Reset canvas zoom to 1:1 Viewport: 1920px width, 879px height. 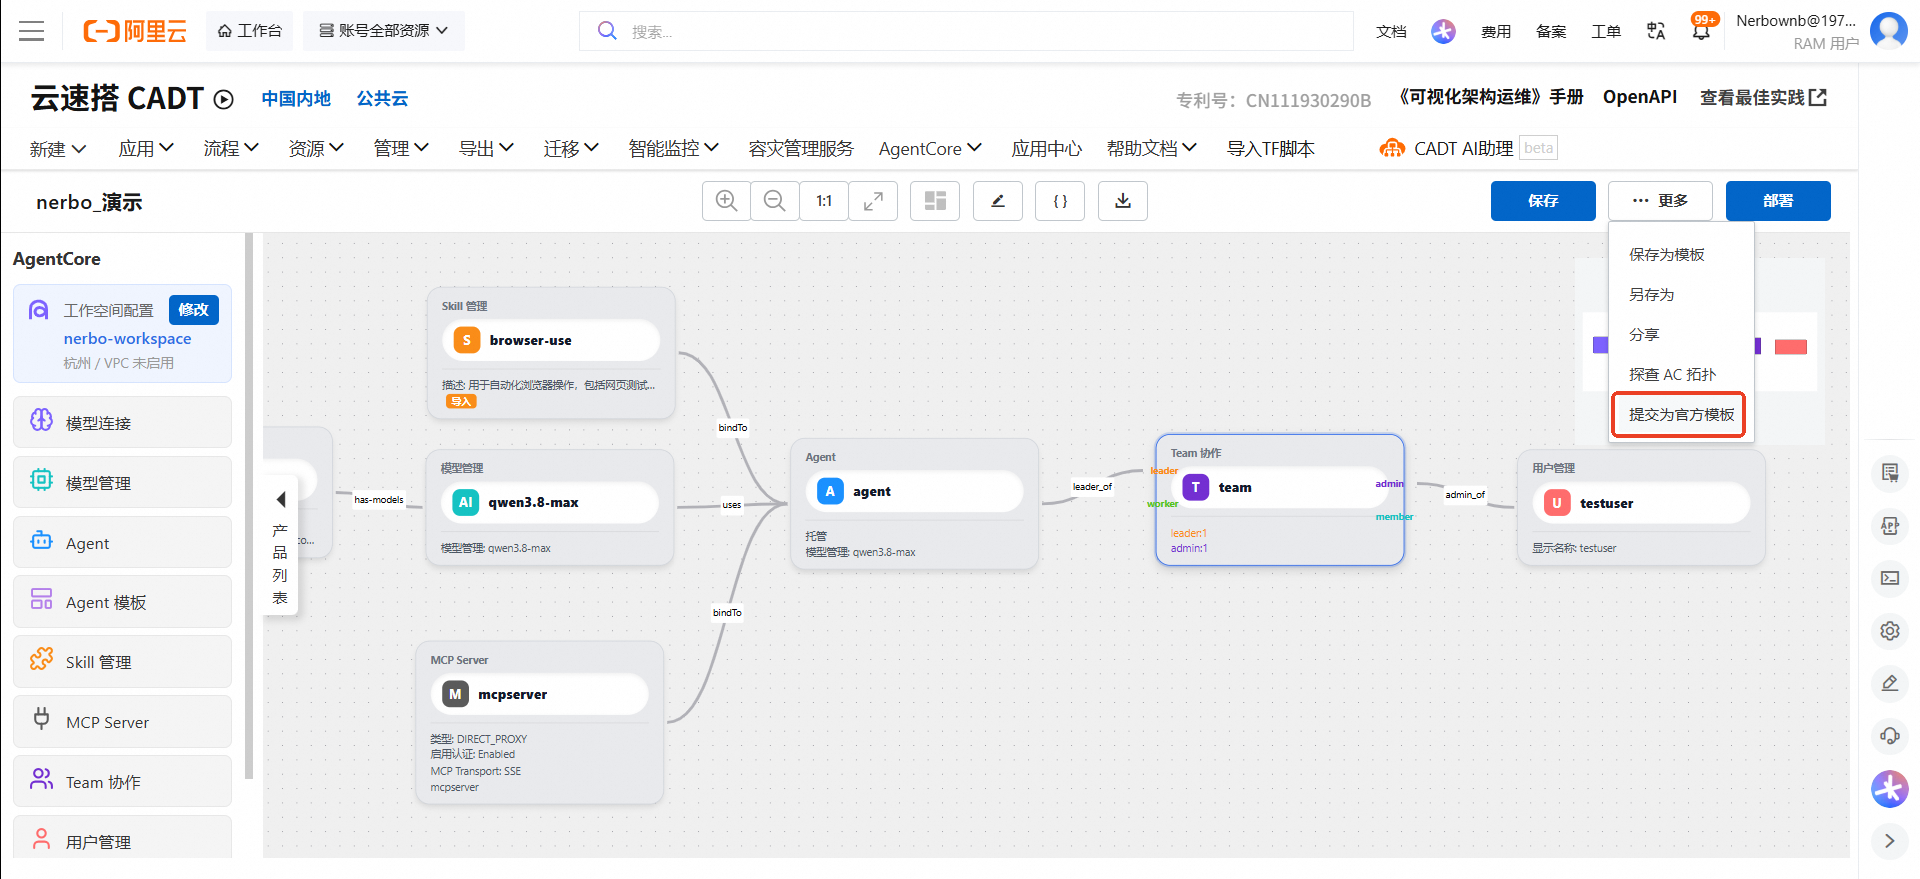tap(824, 201)
